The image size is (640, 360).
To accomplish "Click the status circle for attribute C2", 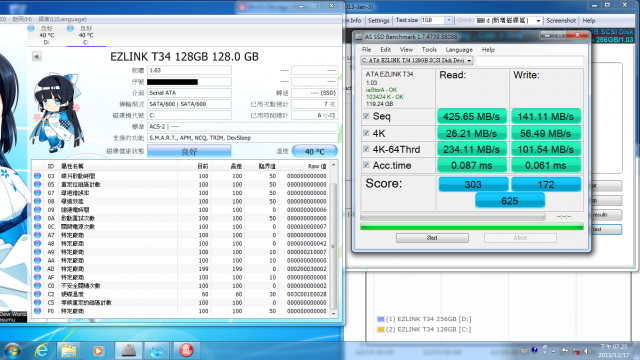I will point(38,294).
